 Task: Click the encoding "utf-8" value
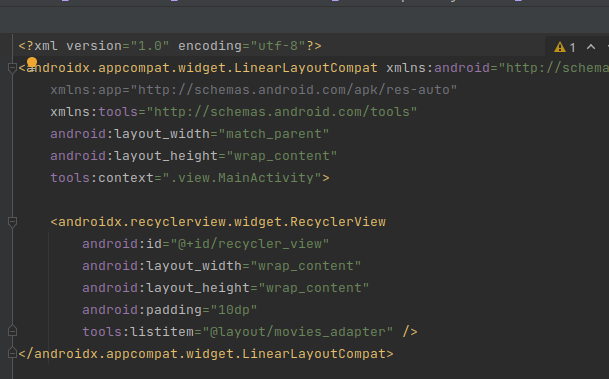pyautogui.click(x=278, y=46)
